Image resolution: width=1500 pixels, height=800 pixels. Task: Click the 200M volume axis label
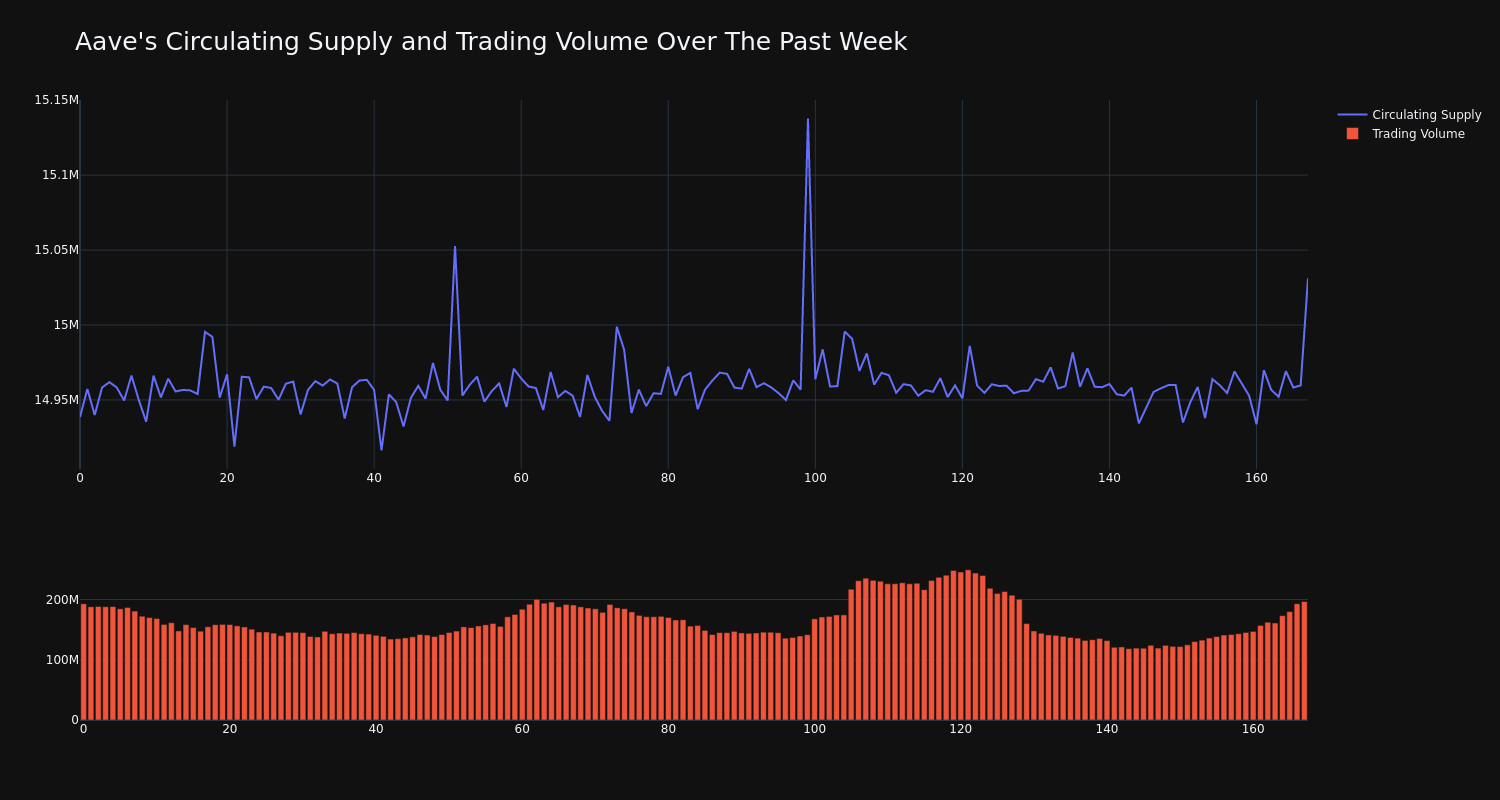click(x=62, y=600)
